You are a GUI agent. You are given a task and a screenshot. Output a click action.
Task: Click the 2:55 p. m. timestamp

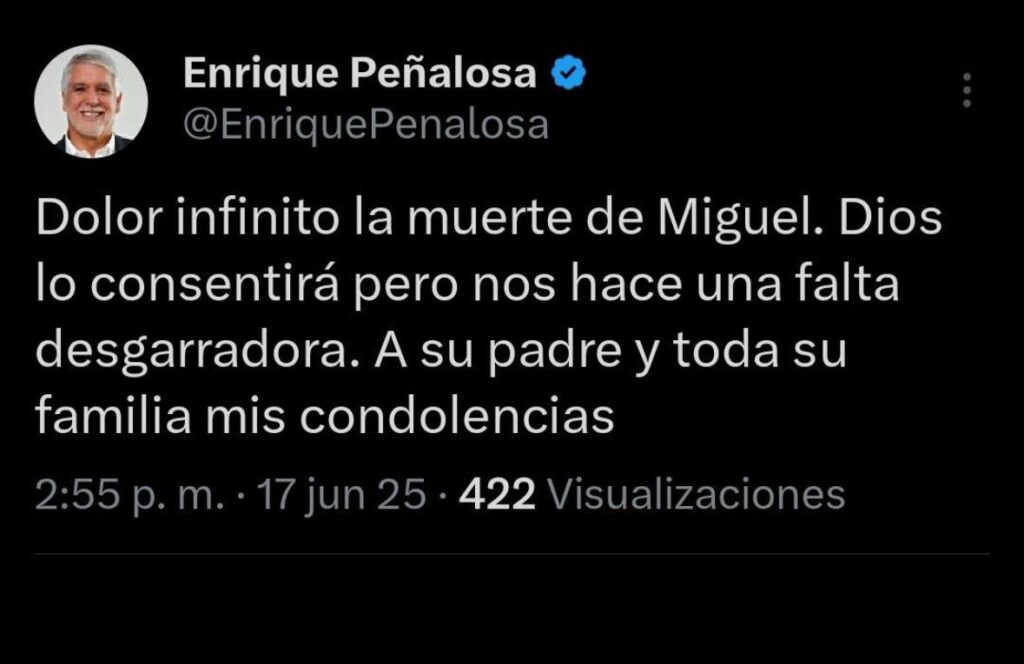[129, 494]
